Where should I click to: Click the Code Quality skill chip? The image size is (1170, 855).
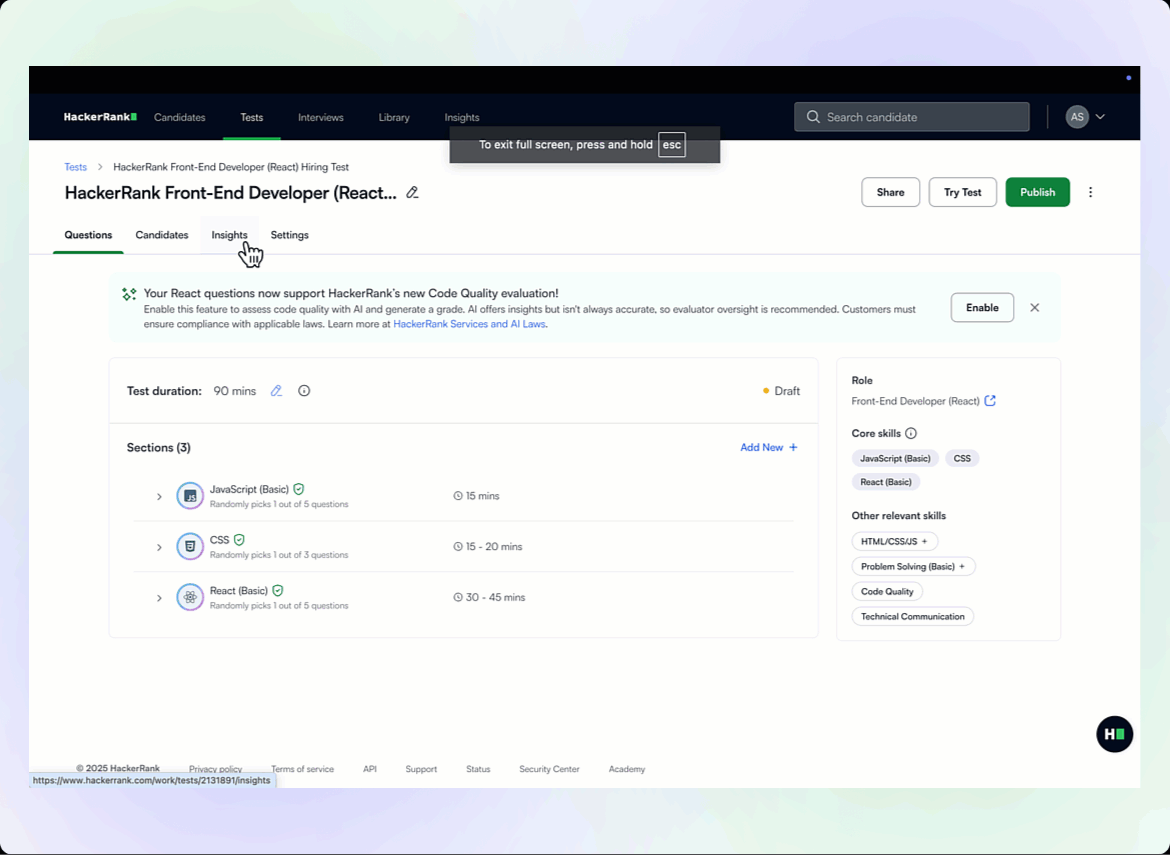(887, 592)
